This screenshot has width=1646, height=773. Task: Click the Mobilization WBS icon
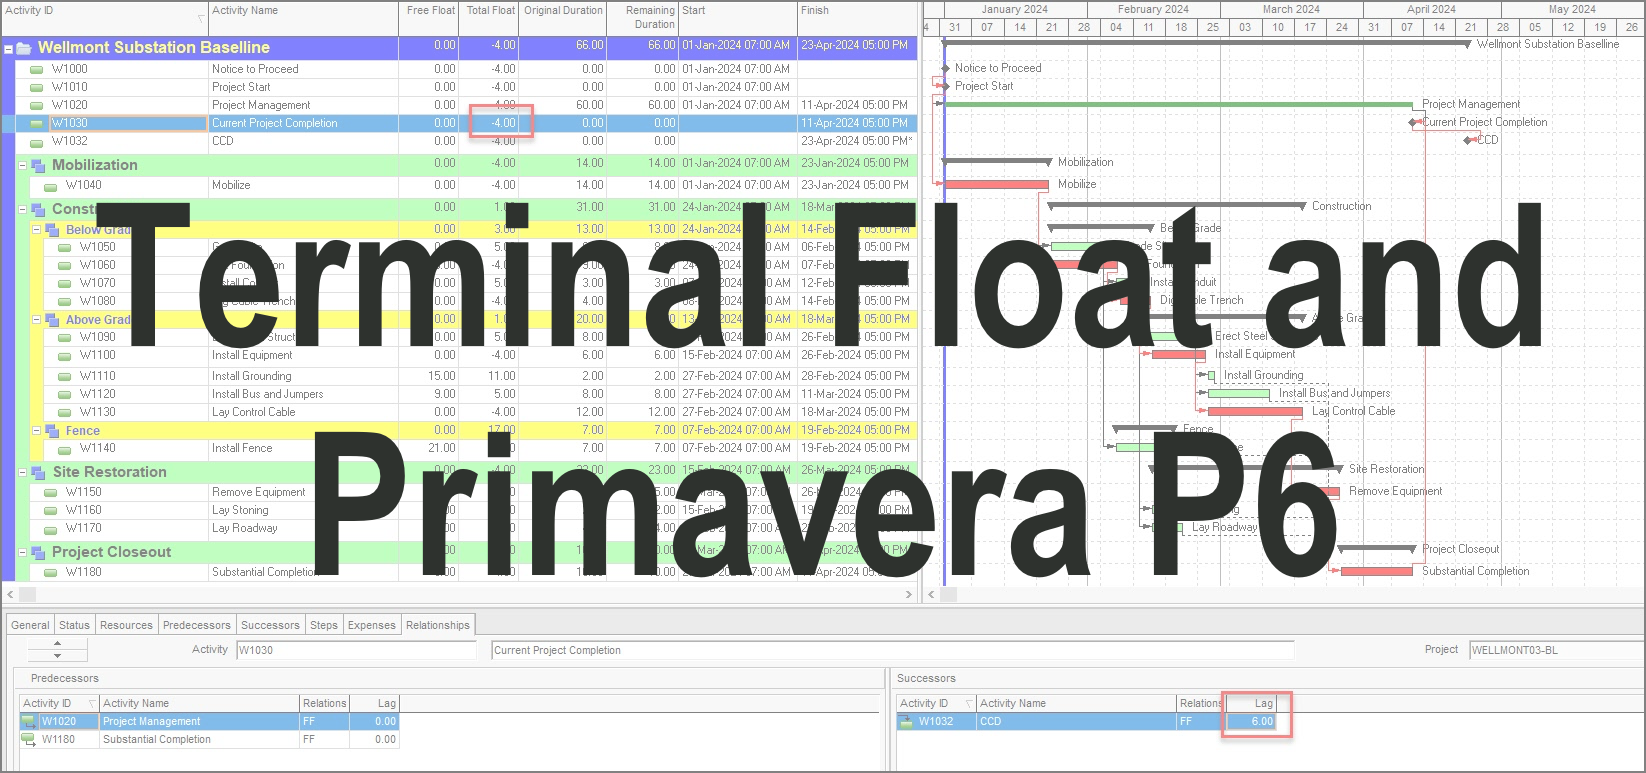pyautogui.click(x=38, y=165)
